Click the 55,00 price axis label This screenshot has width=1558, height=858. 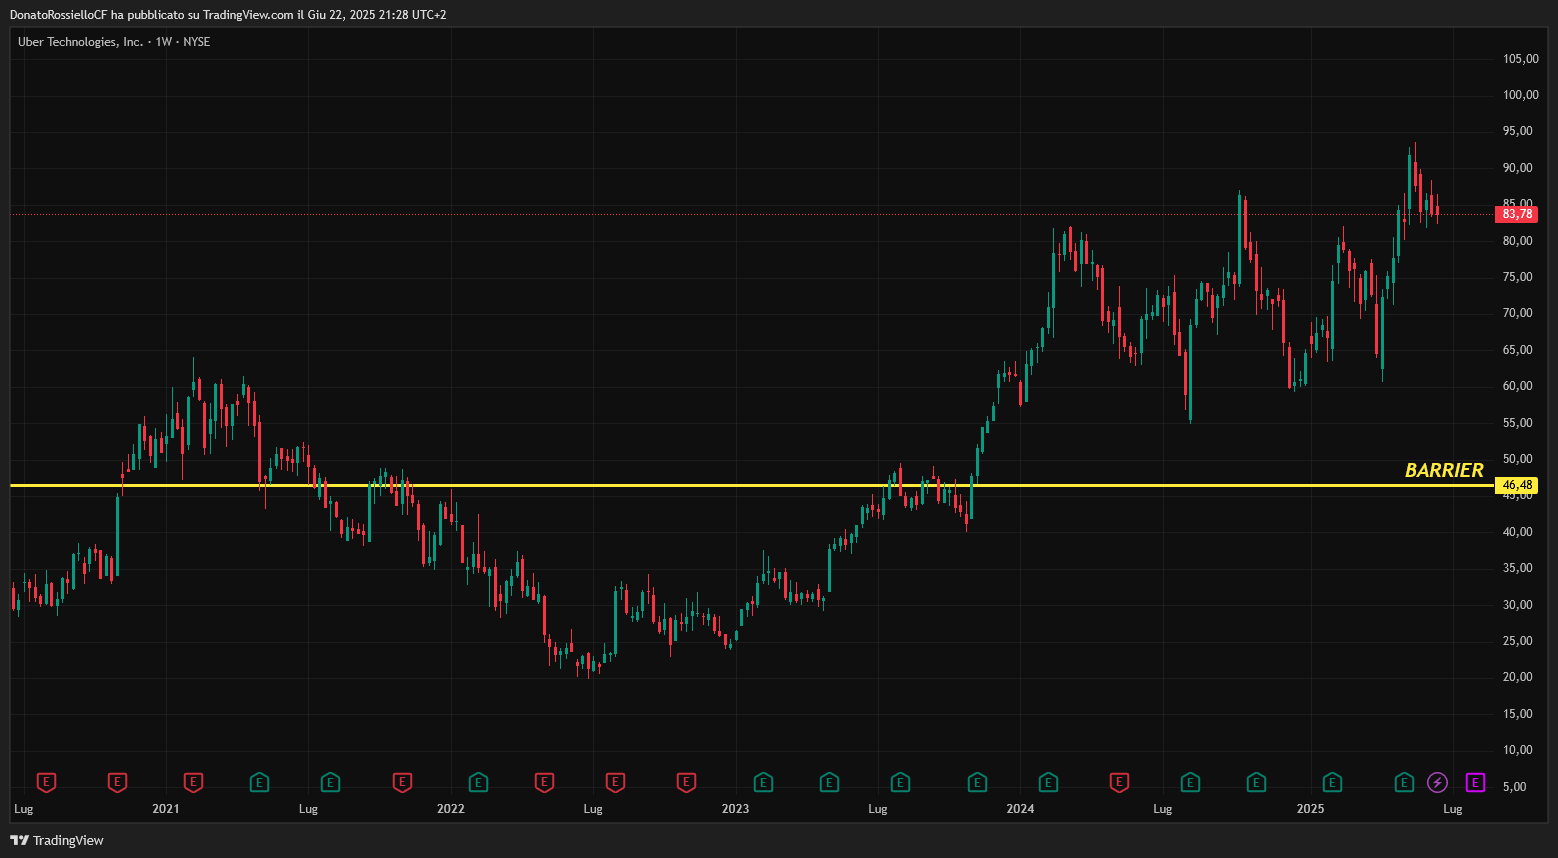1518,423
